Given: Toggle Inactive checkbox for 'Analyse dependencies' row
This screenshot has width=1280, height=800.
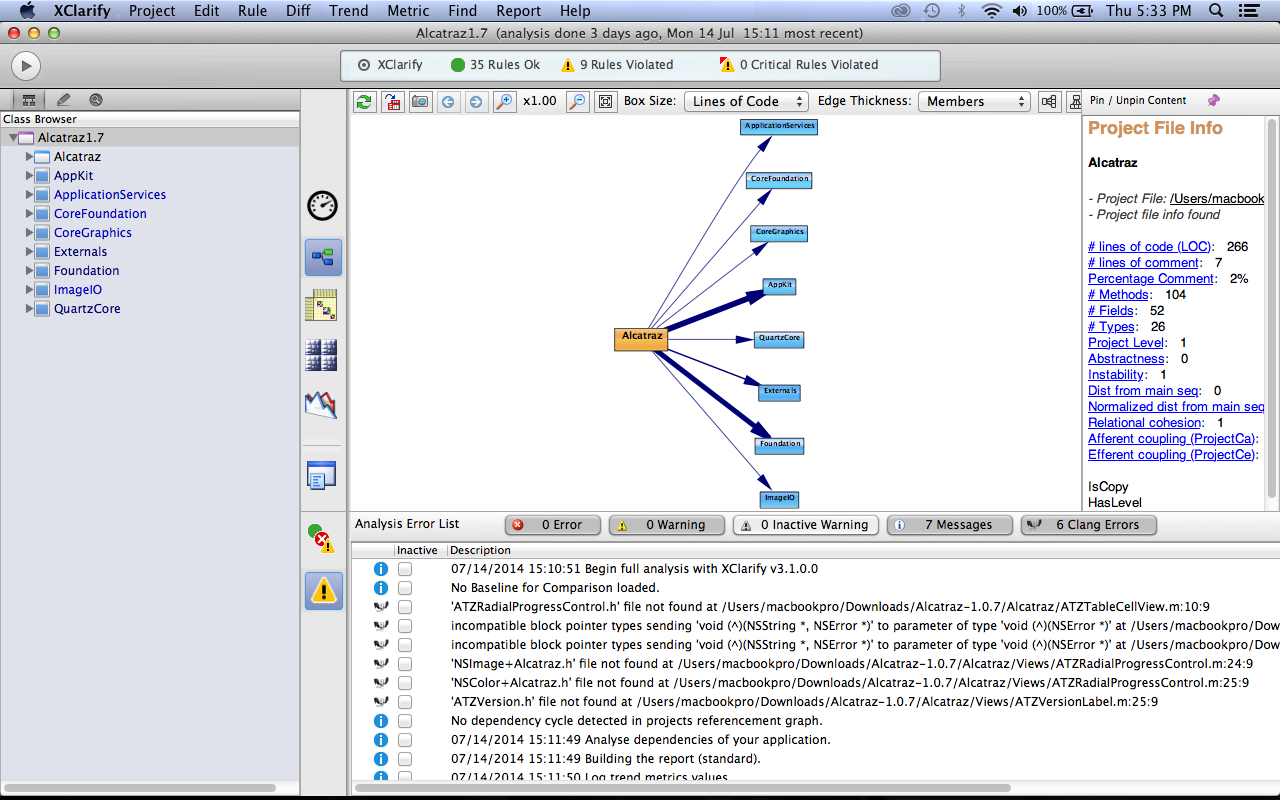Looking at the screenshot, I should (x=405, y=740).
